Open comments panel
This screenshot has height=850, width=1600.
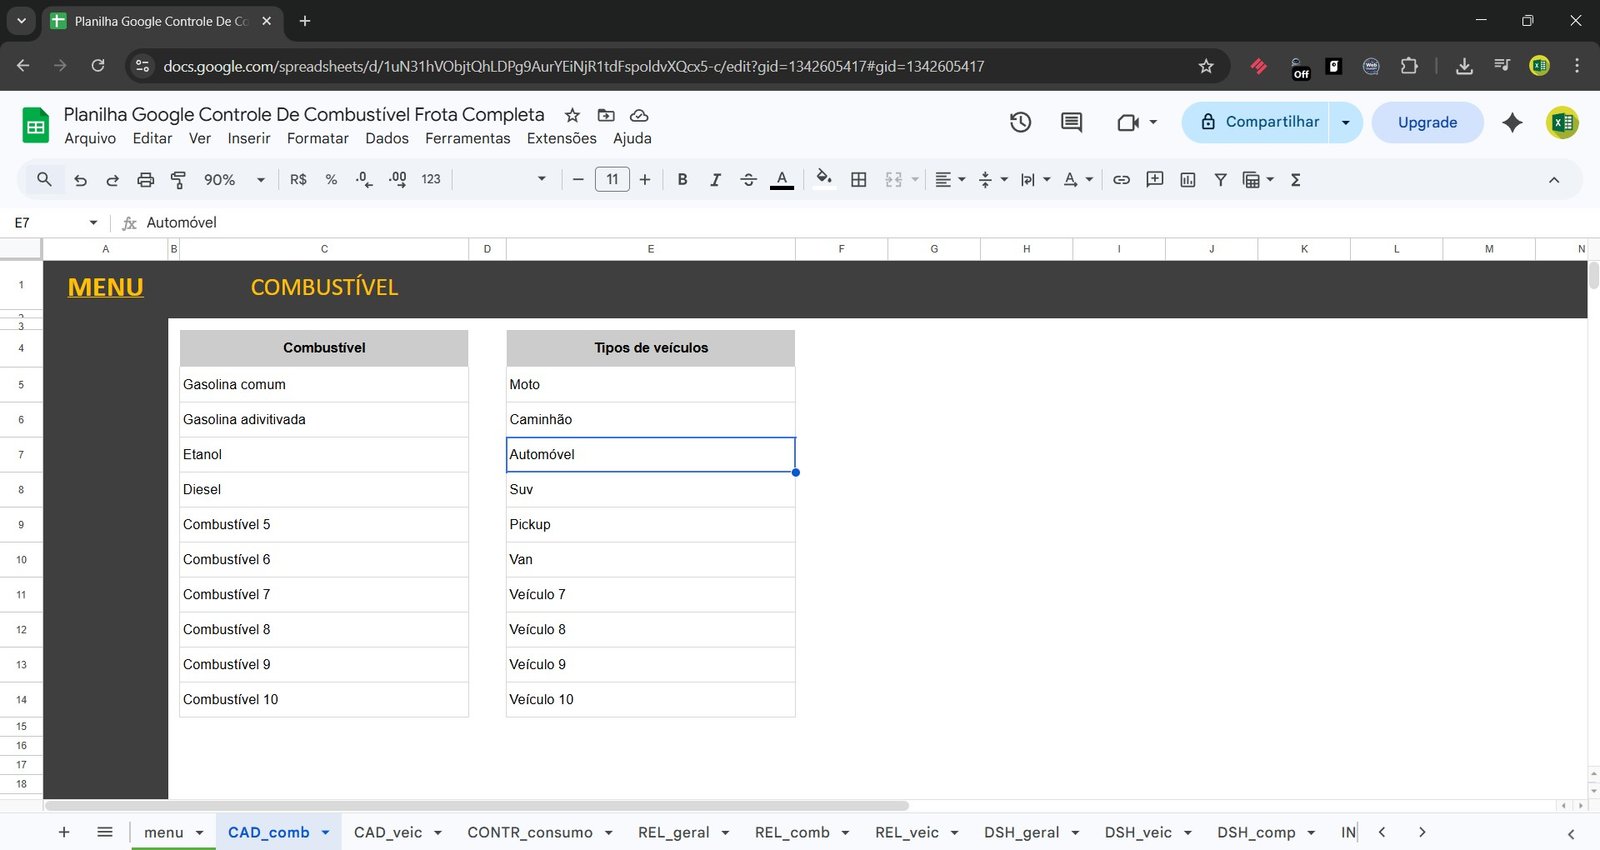point(1071,122)
